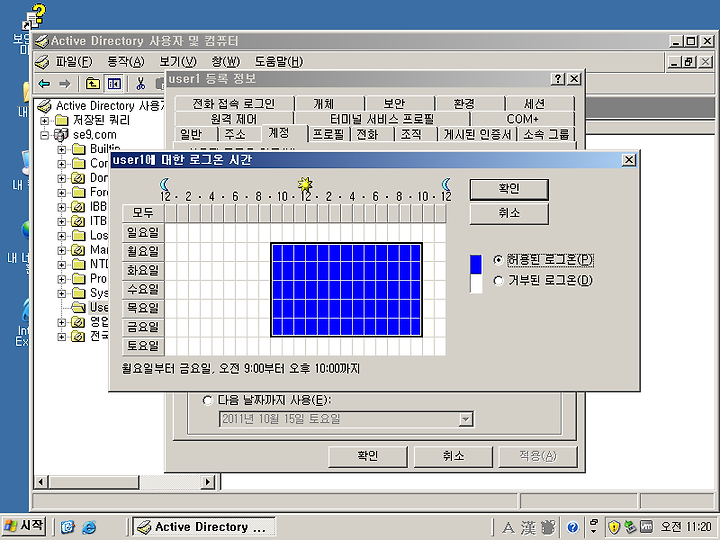This screenshot has width=720, height=540.
Task: Click the white denied logon color swatch
Action: coord(476,283)
